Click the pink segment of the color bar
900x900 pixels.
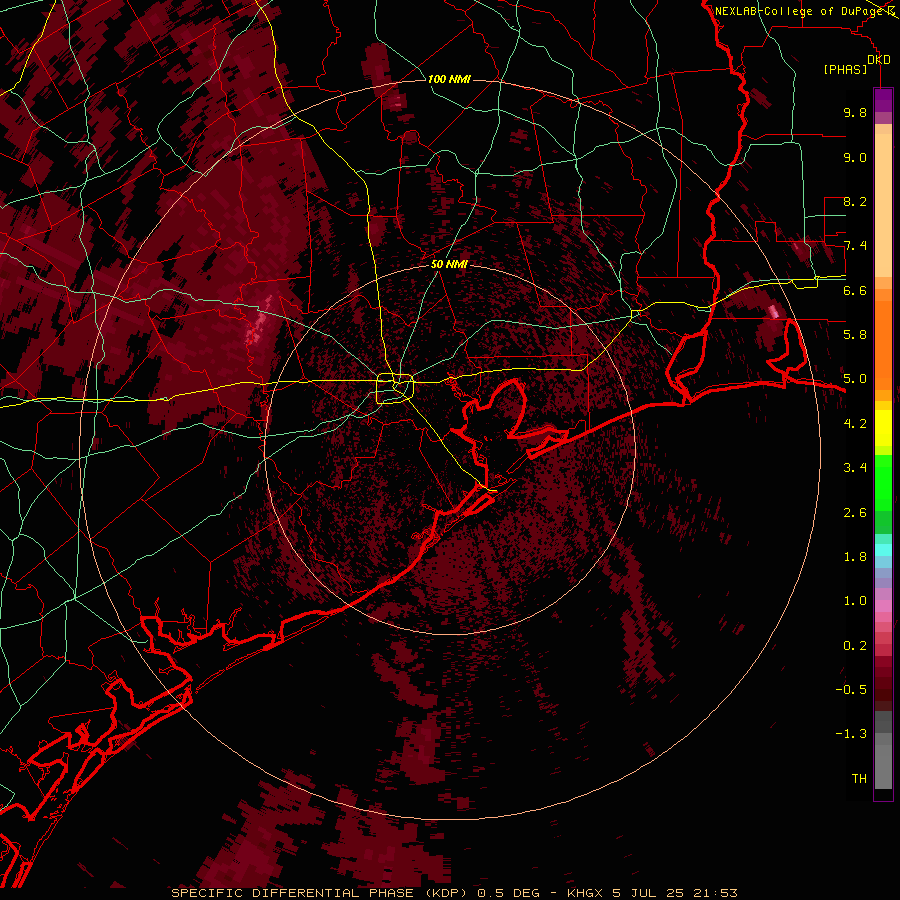point(883,606)
